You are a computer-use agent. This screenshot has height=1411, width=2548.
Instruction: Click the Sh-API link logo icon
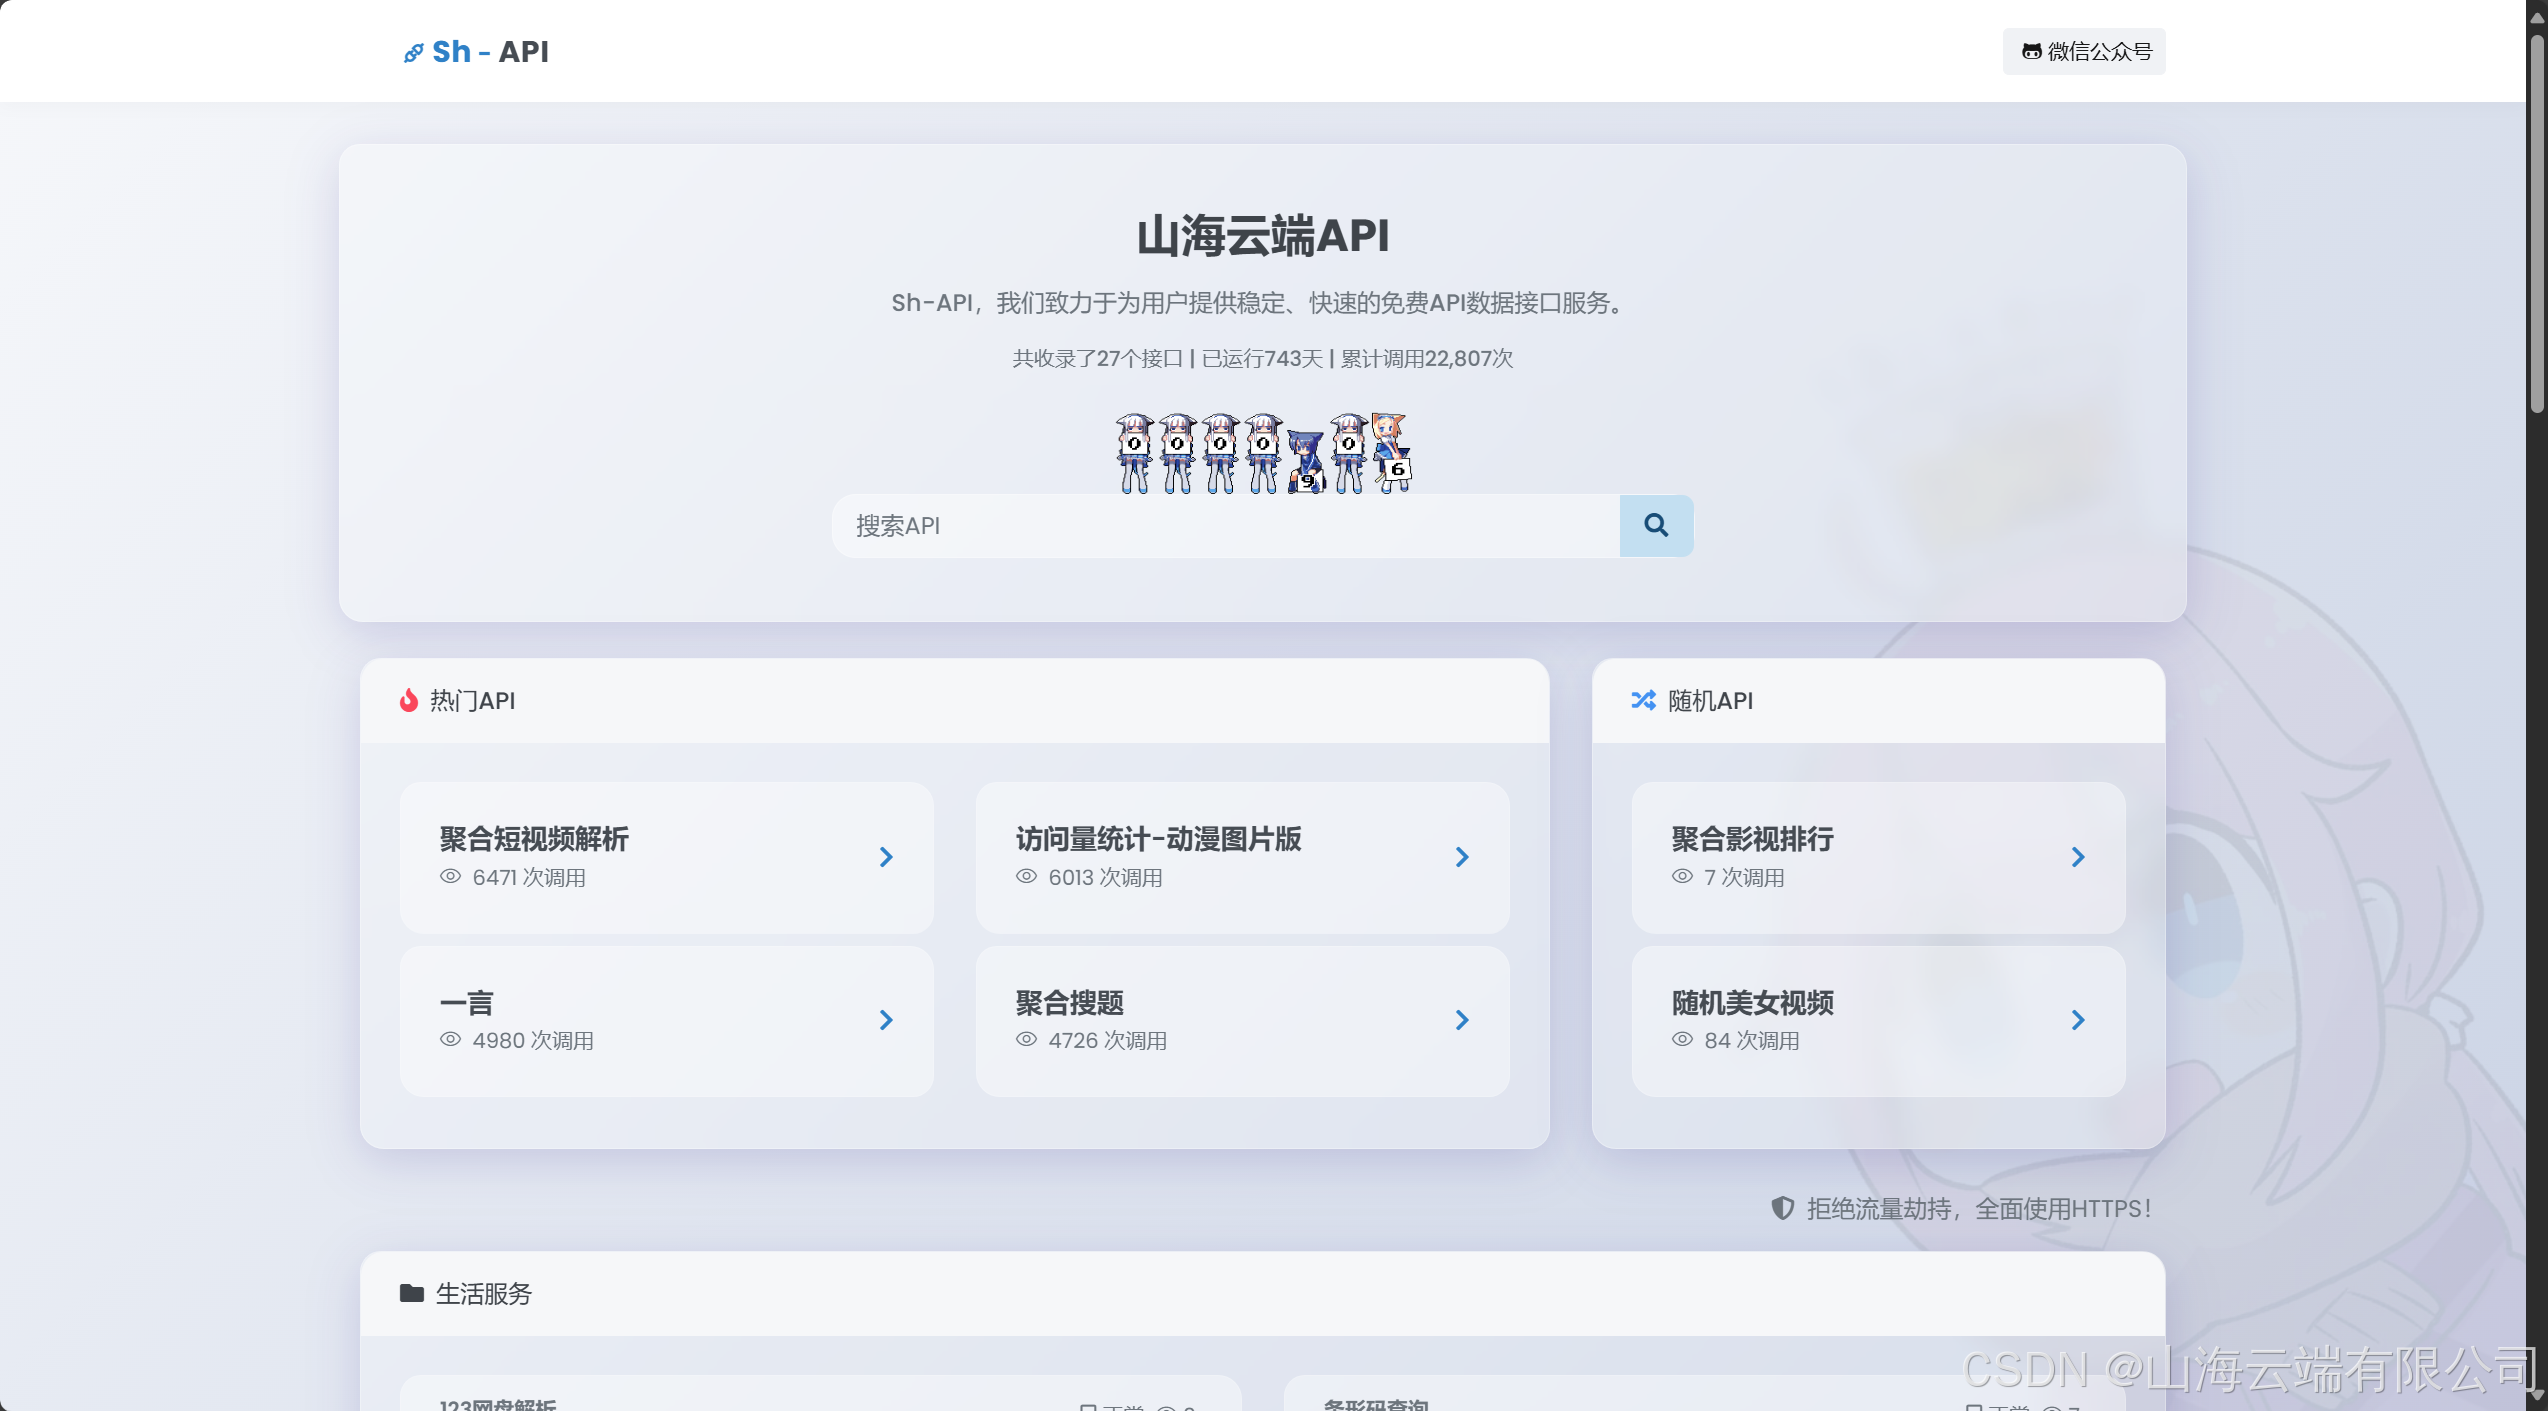(x=413, y=53)
